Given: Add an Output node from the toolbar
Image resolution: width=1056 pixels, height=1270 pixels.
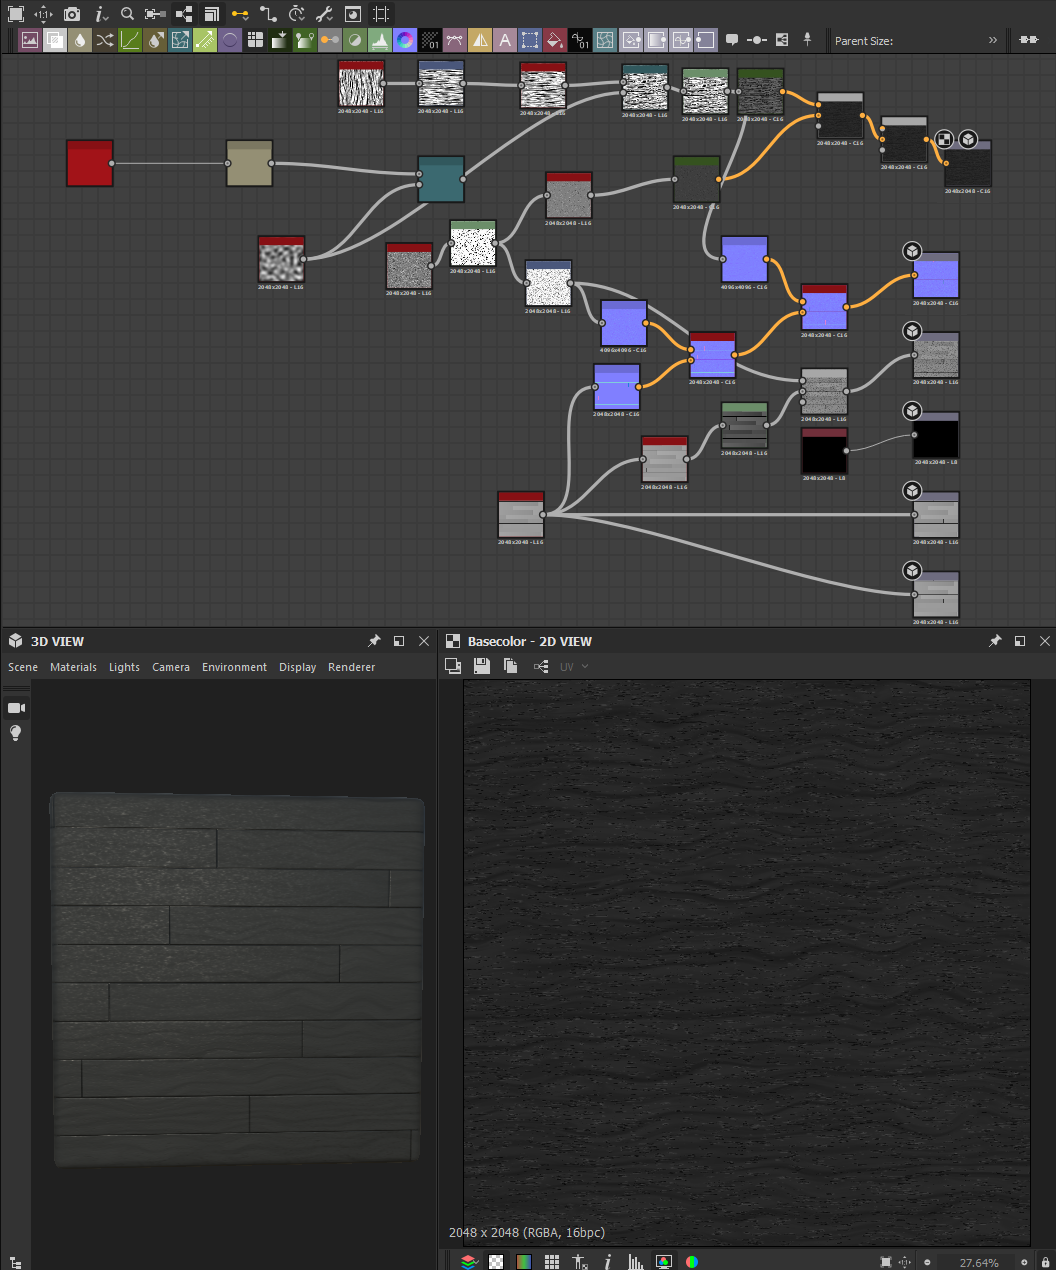Looking at the screenshot, I should click(x=706, y=40).
